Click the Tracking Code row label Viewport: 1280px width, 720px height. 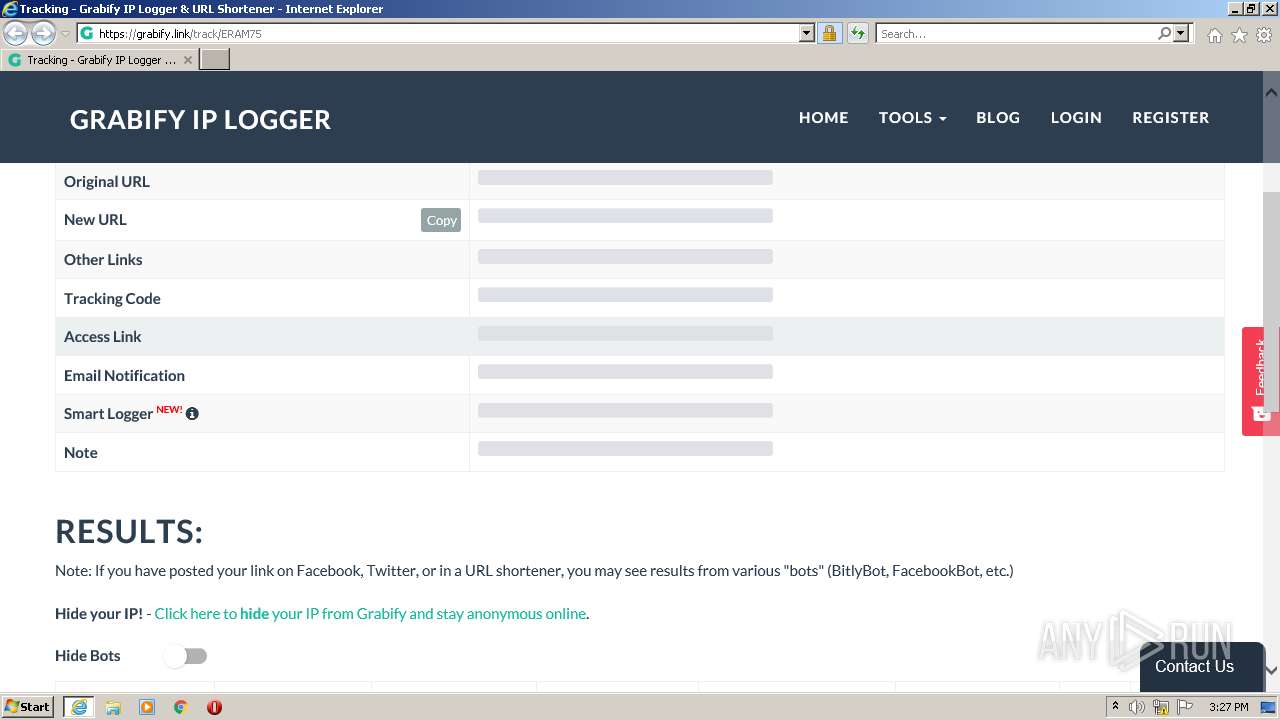click(112, 298)
